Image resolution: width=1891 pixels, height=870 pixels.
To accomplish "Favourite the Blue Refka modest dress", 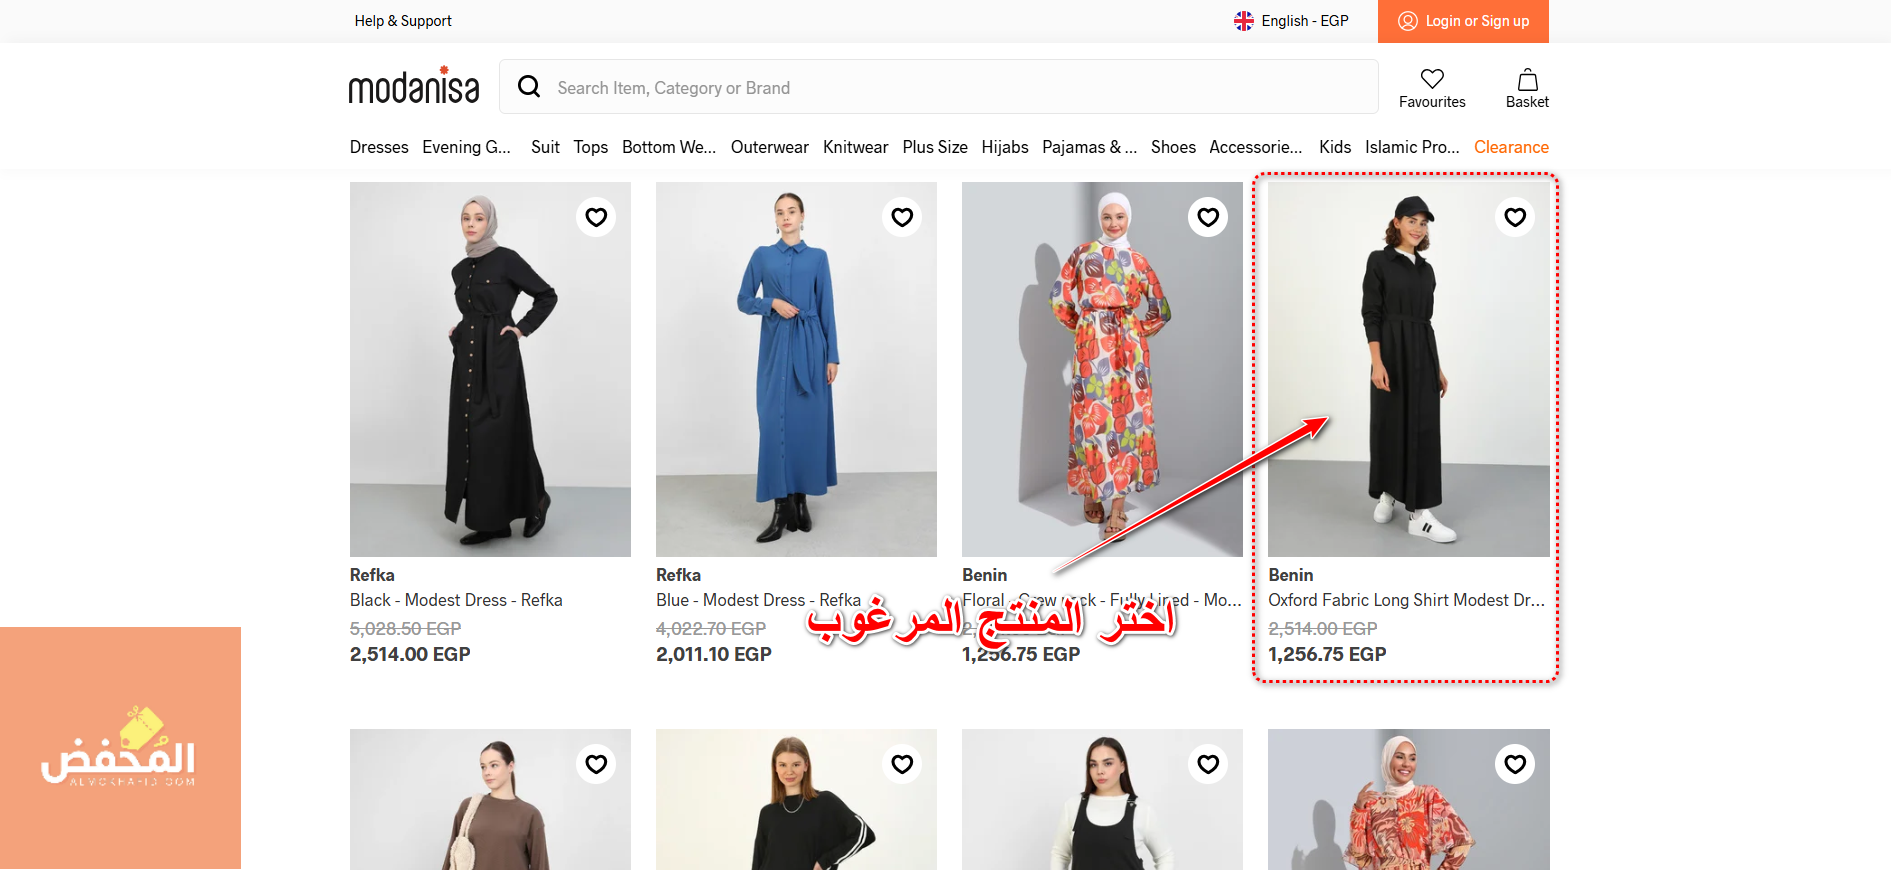I will pos(902,217).
